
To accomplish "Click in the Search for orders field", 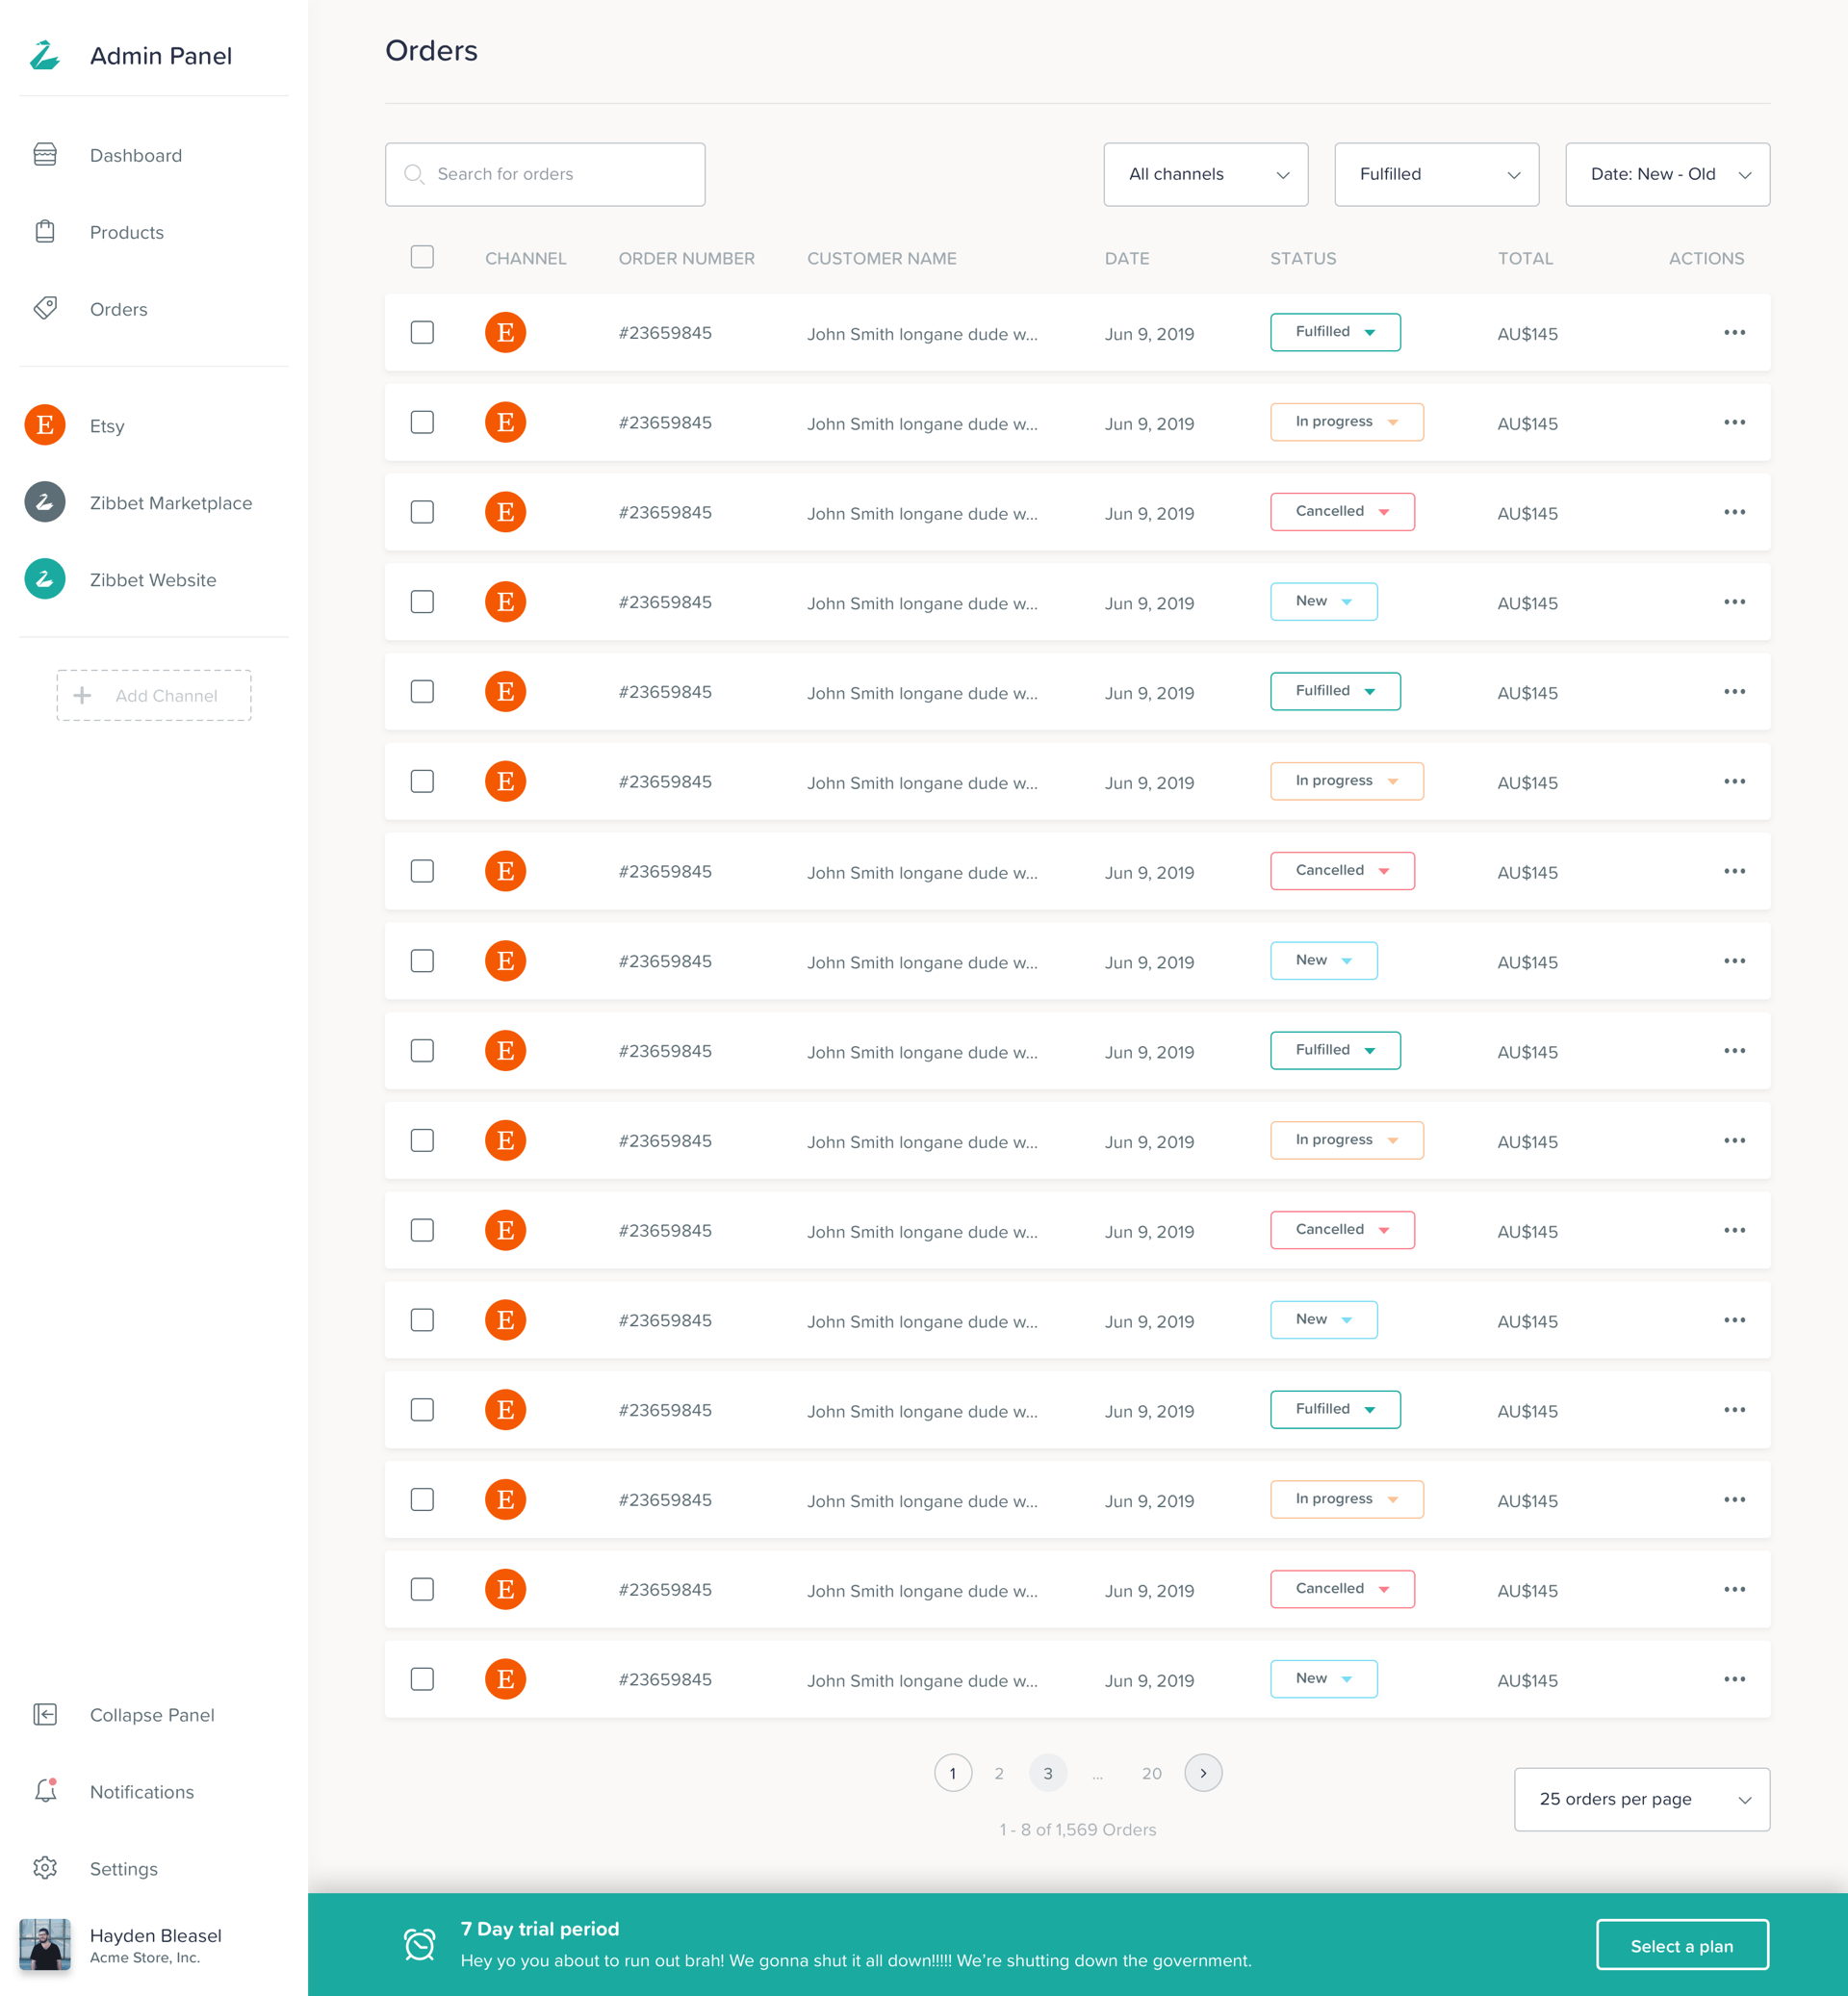I will point(545,174).
